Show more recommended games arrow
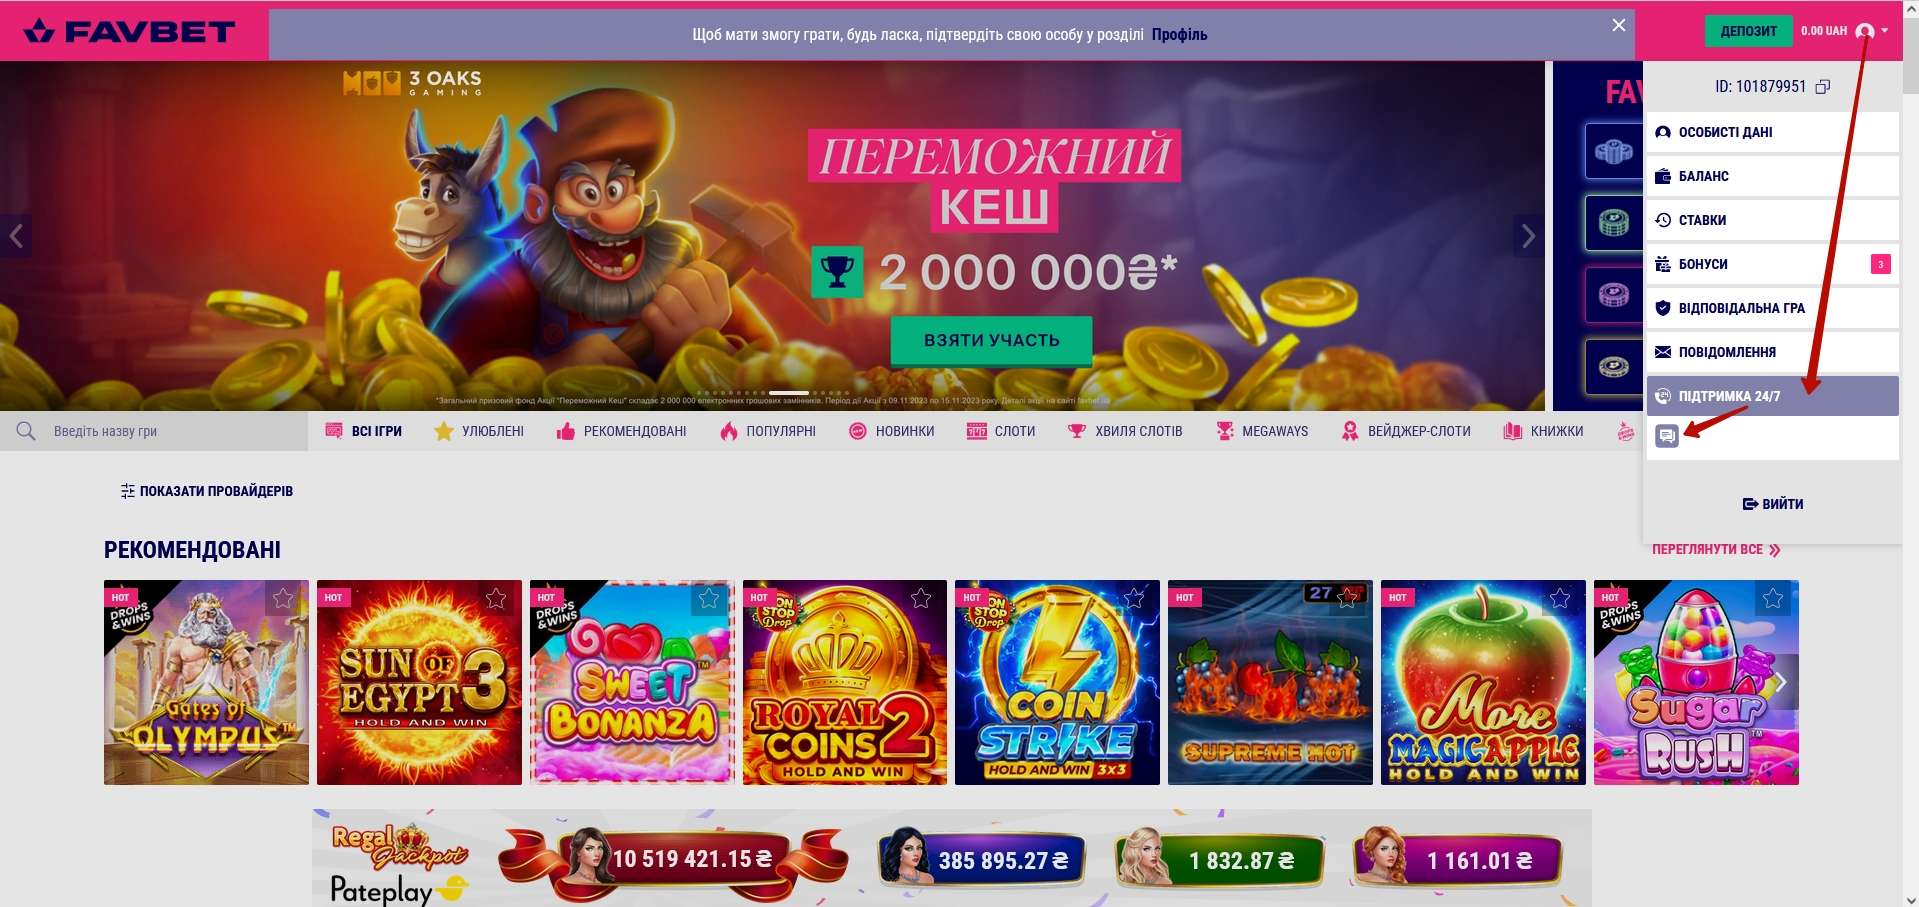Screen dimensions: 1919x907 tap(1780, 682)
